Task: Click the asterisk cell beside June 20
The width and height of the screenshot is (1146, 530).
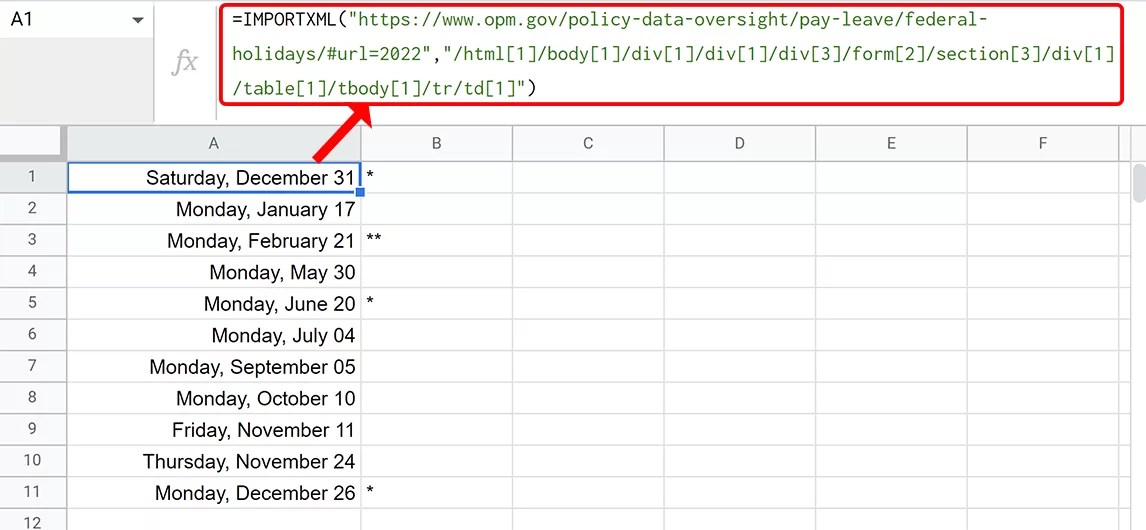Action: tap(436, 303)
